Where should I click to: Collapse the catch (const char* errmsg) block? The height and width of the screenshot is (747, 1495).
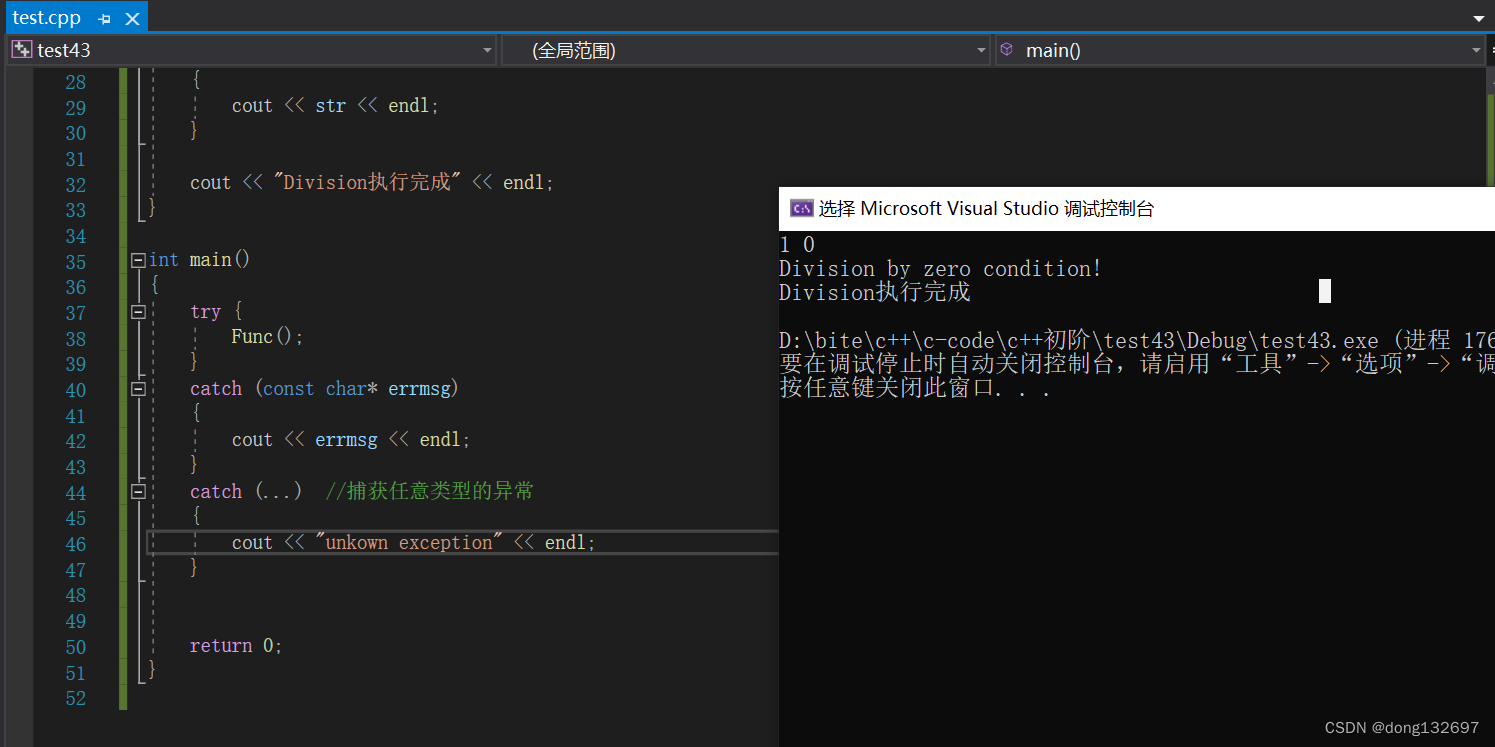pyautogui.click(x=138, y=389)
